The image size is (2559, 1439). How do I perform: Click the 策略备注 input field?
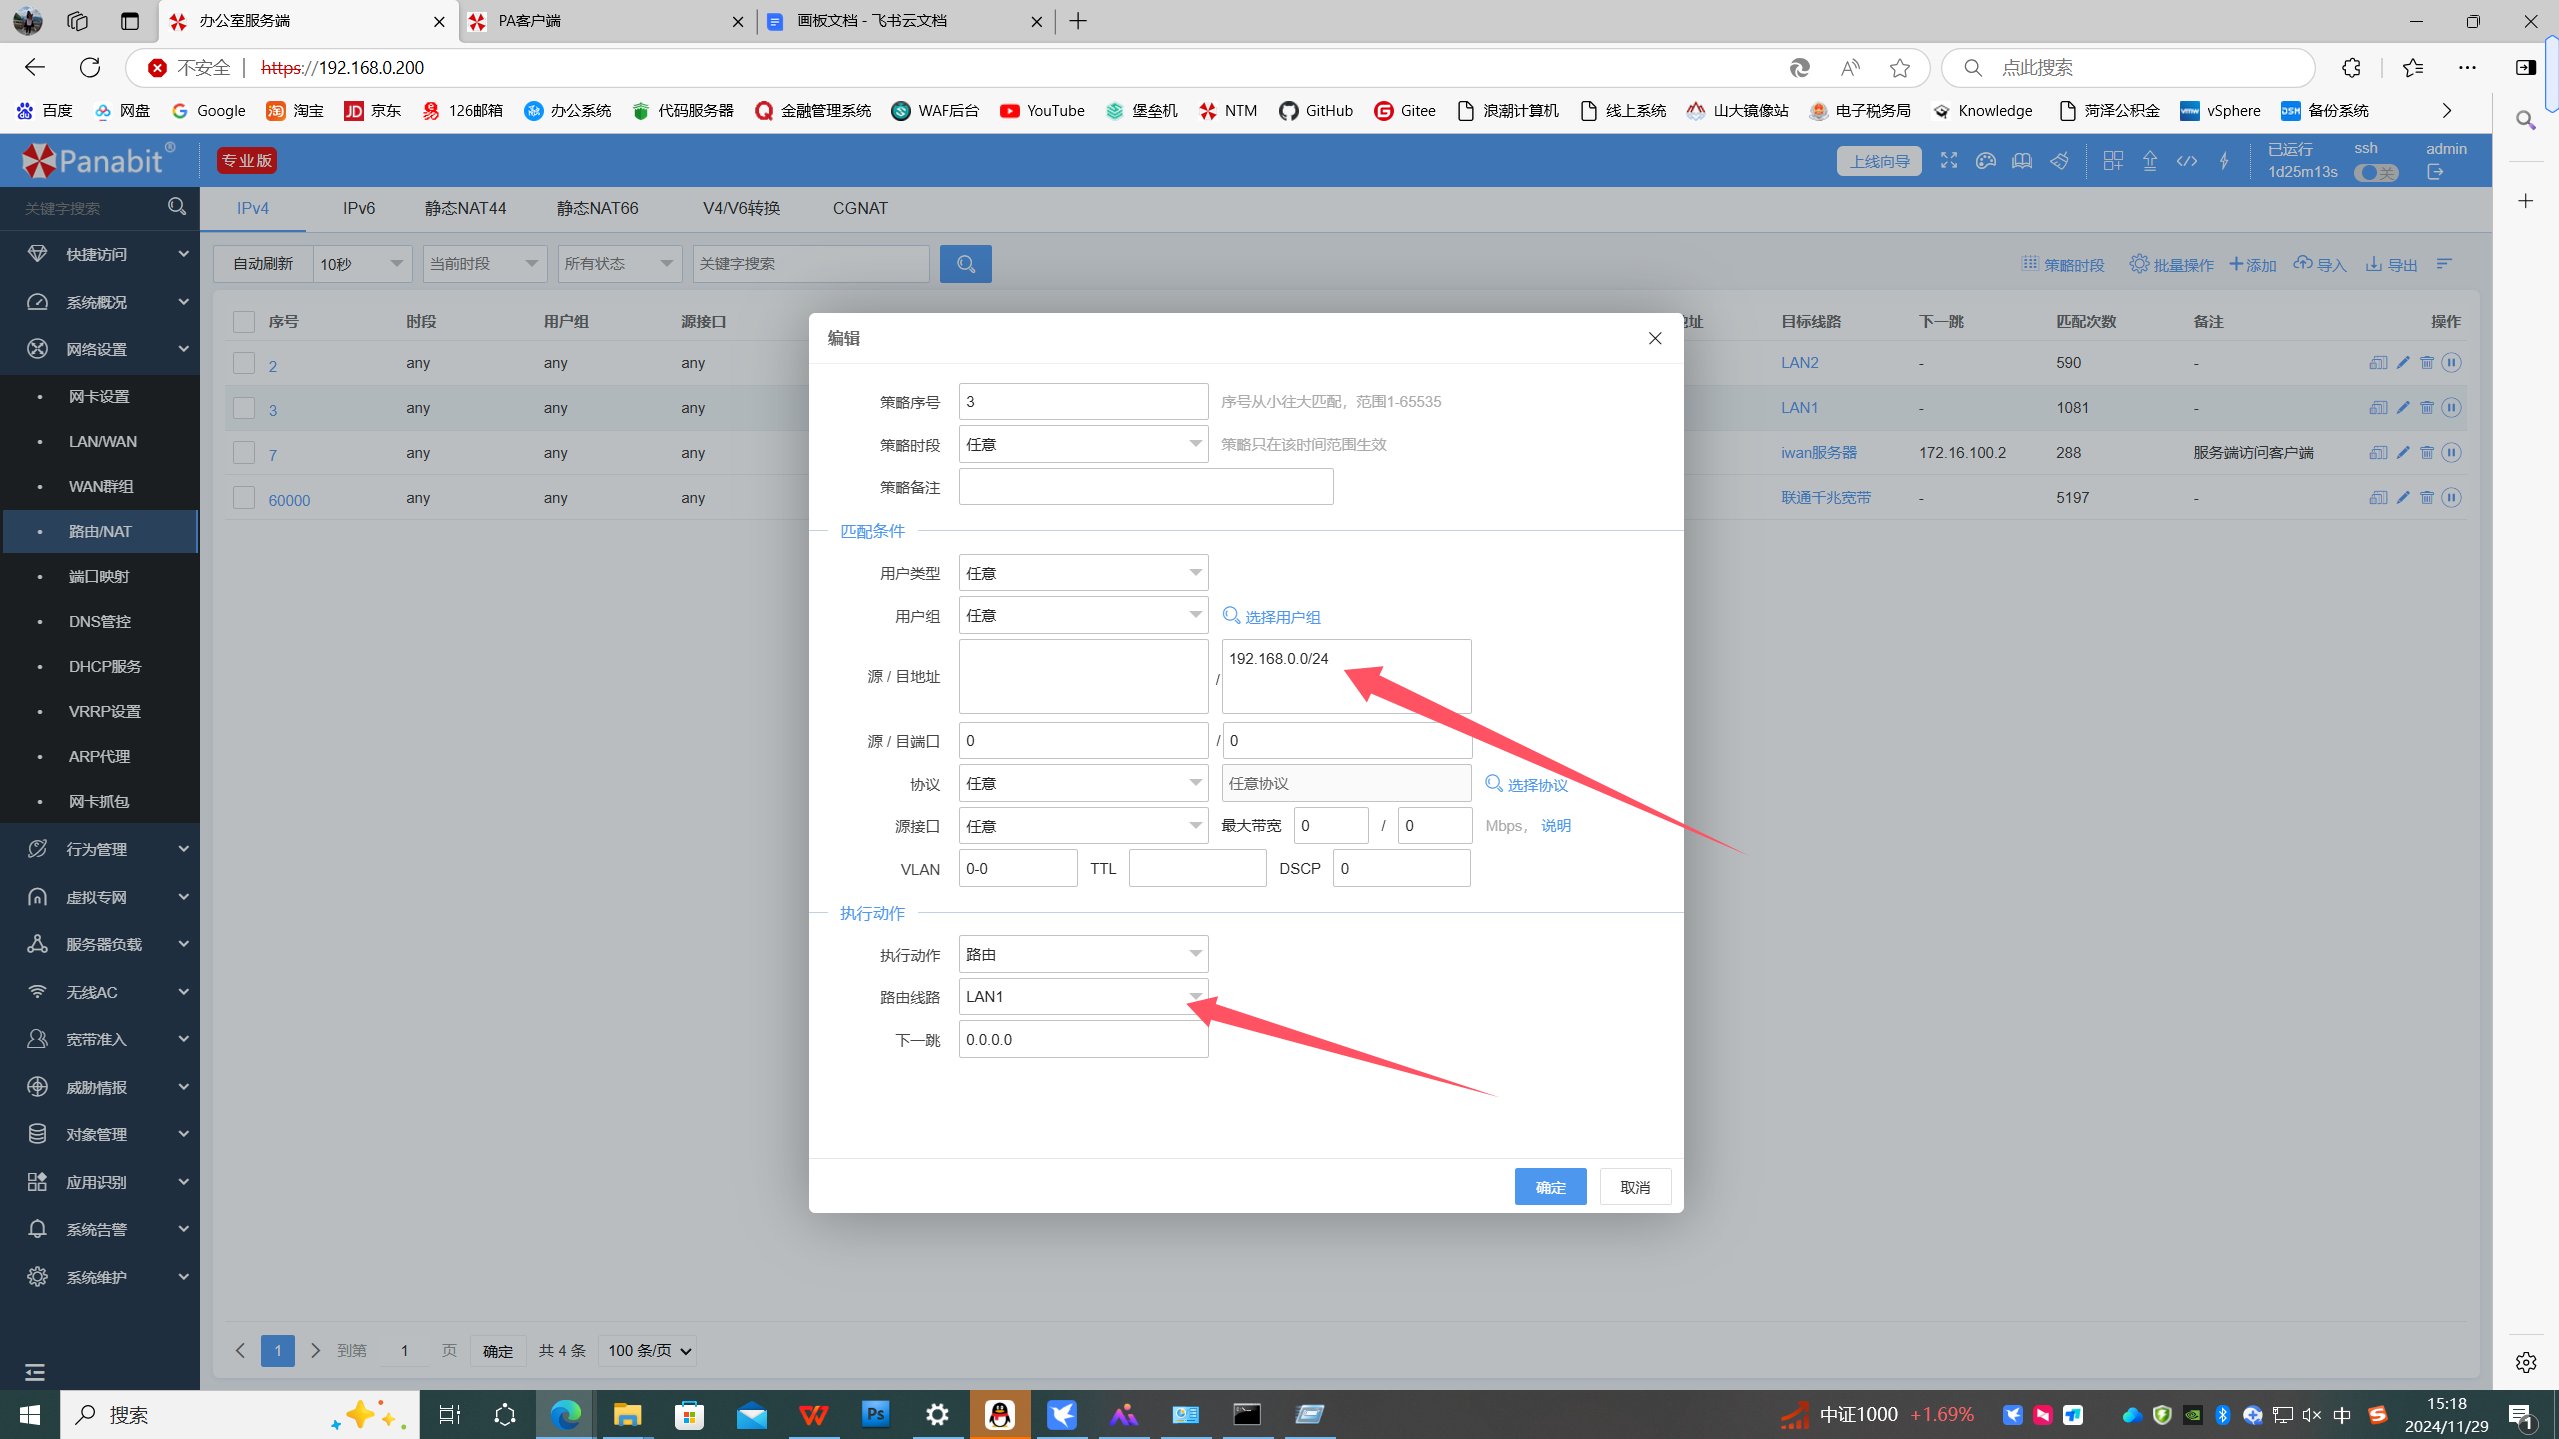1146,487
